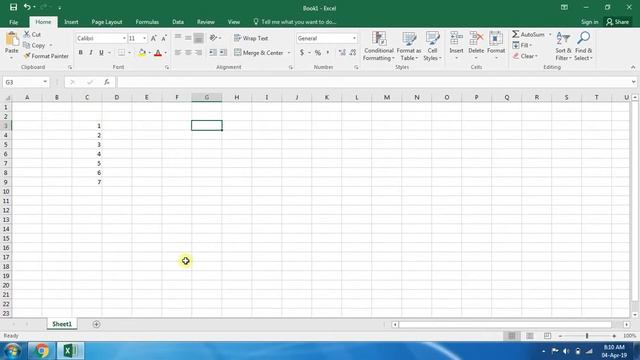Toggle Underline formatting

point(101,53)
